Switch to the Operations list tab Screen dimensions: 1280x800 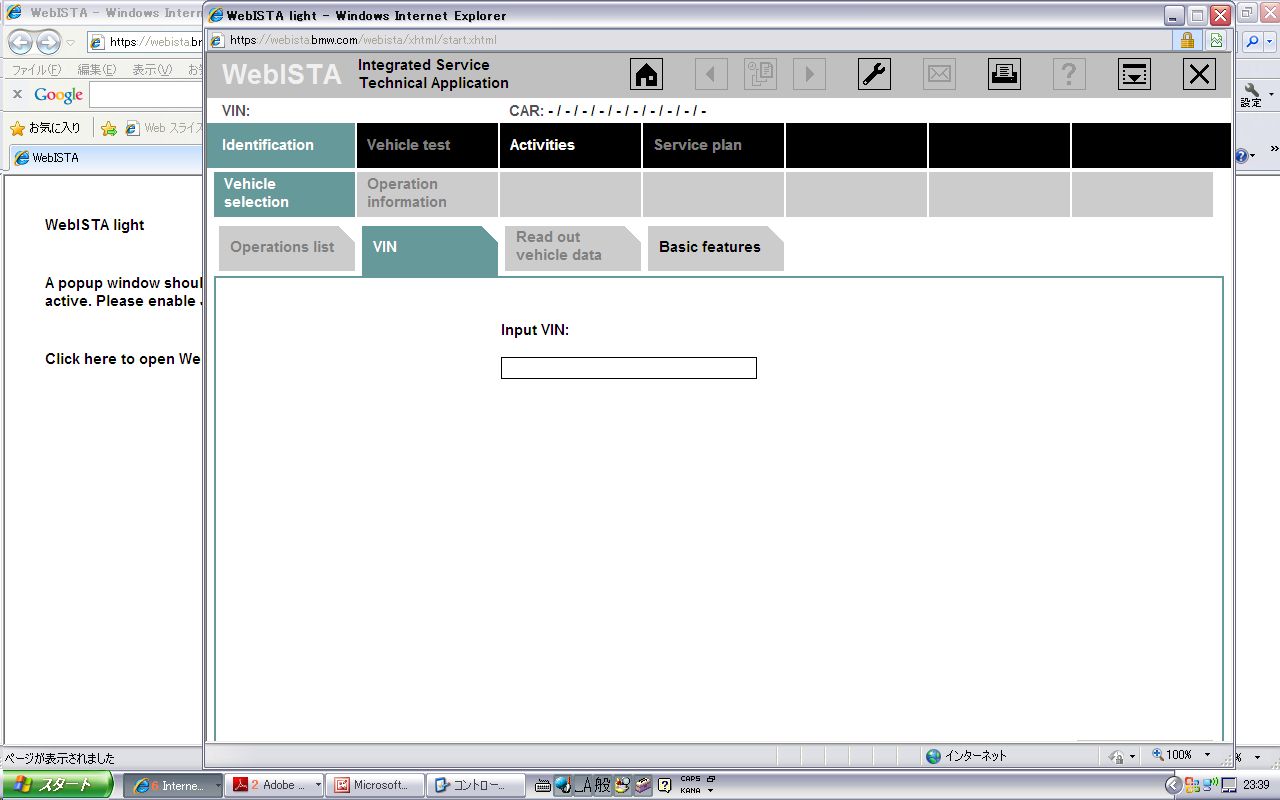pyautogui.click(x=286, y=248)
